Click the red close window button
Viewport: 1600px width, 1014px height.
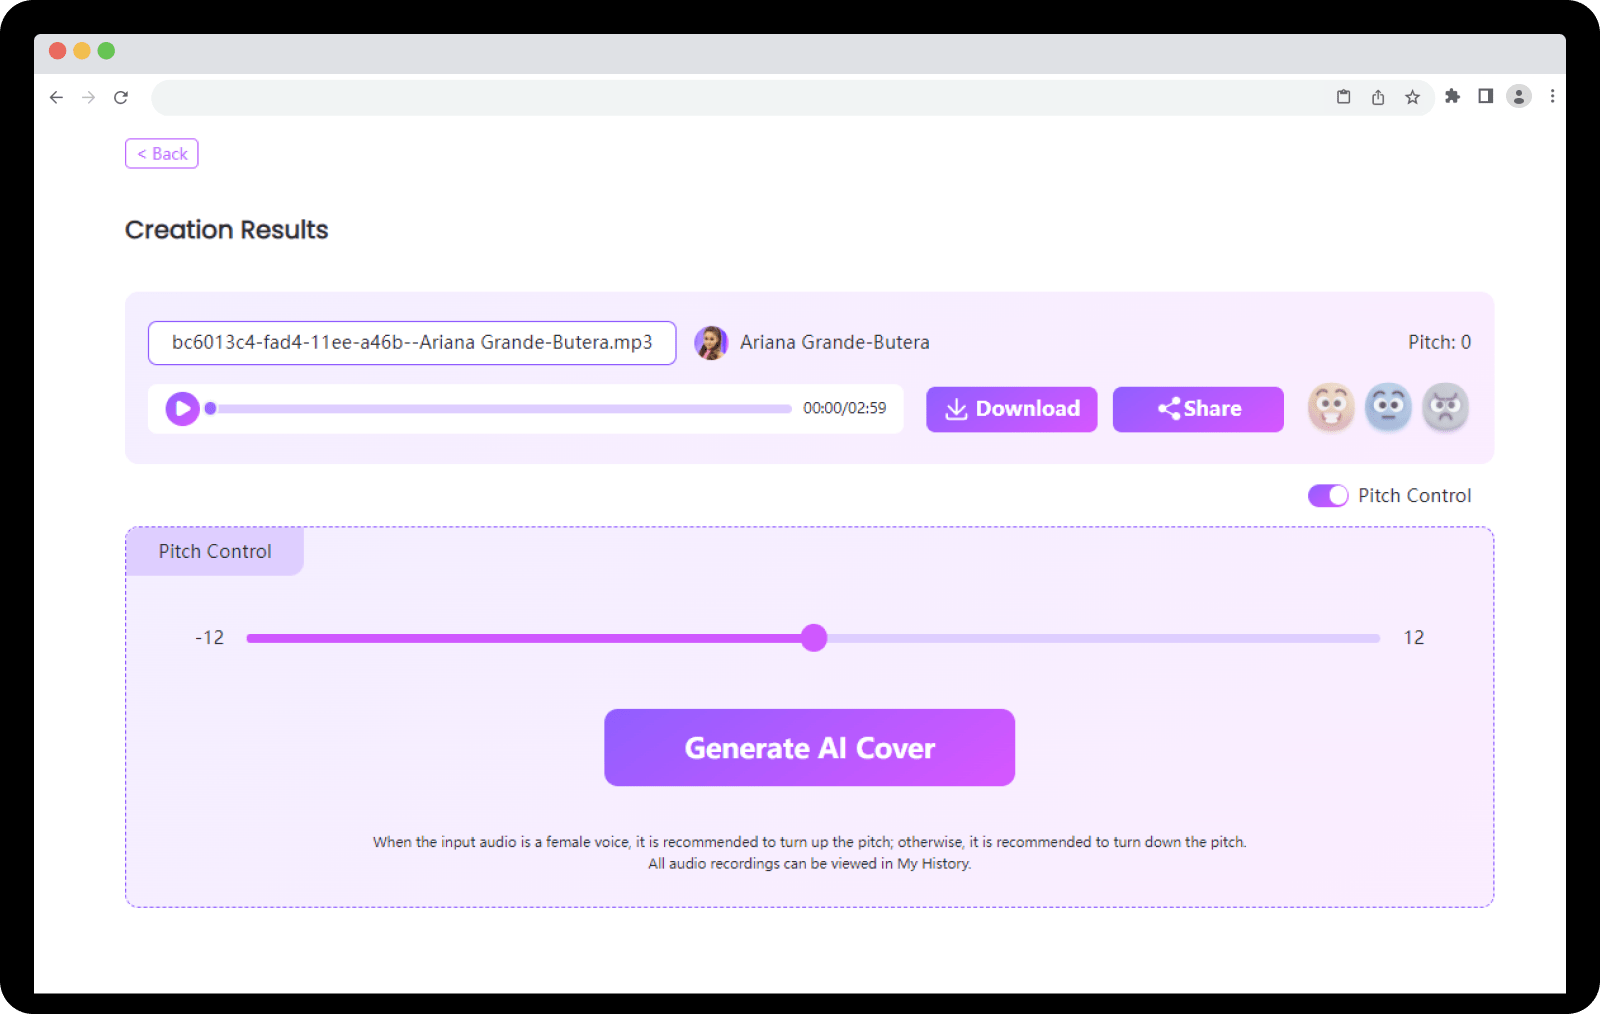(57, 51)
